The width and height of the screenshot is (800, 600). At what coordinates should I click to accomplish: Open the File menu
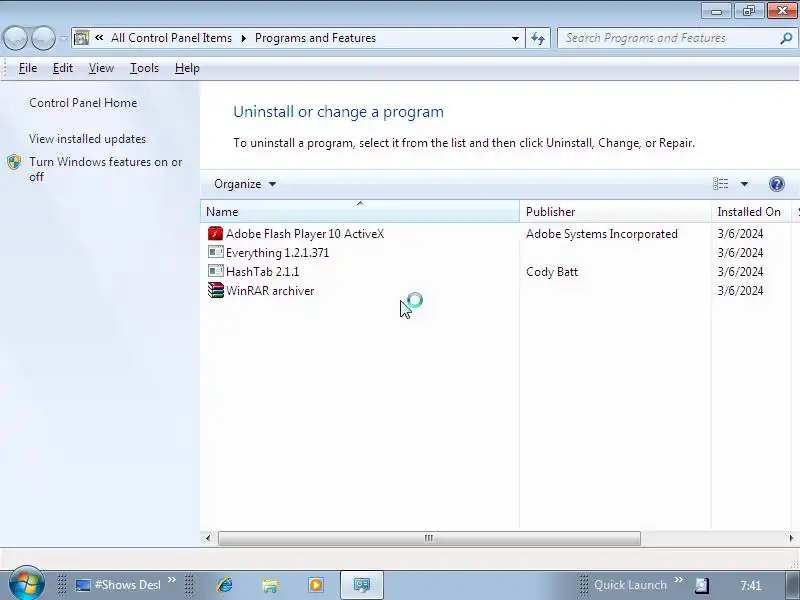coord(28,68)
